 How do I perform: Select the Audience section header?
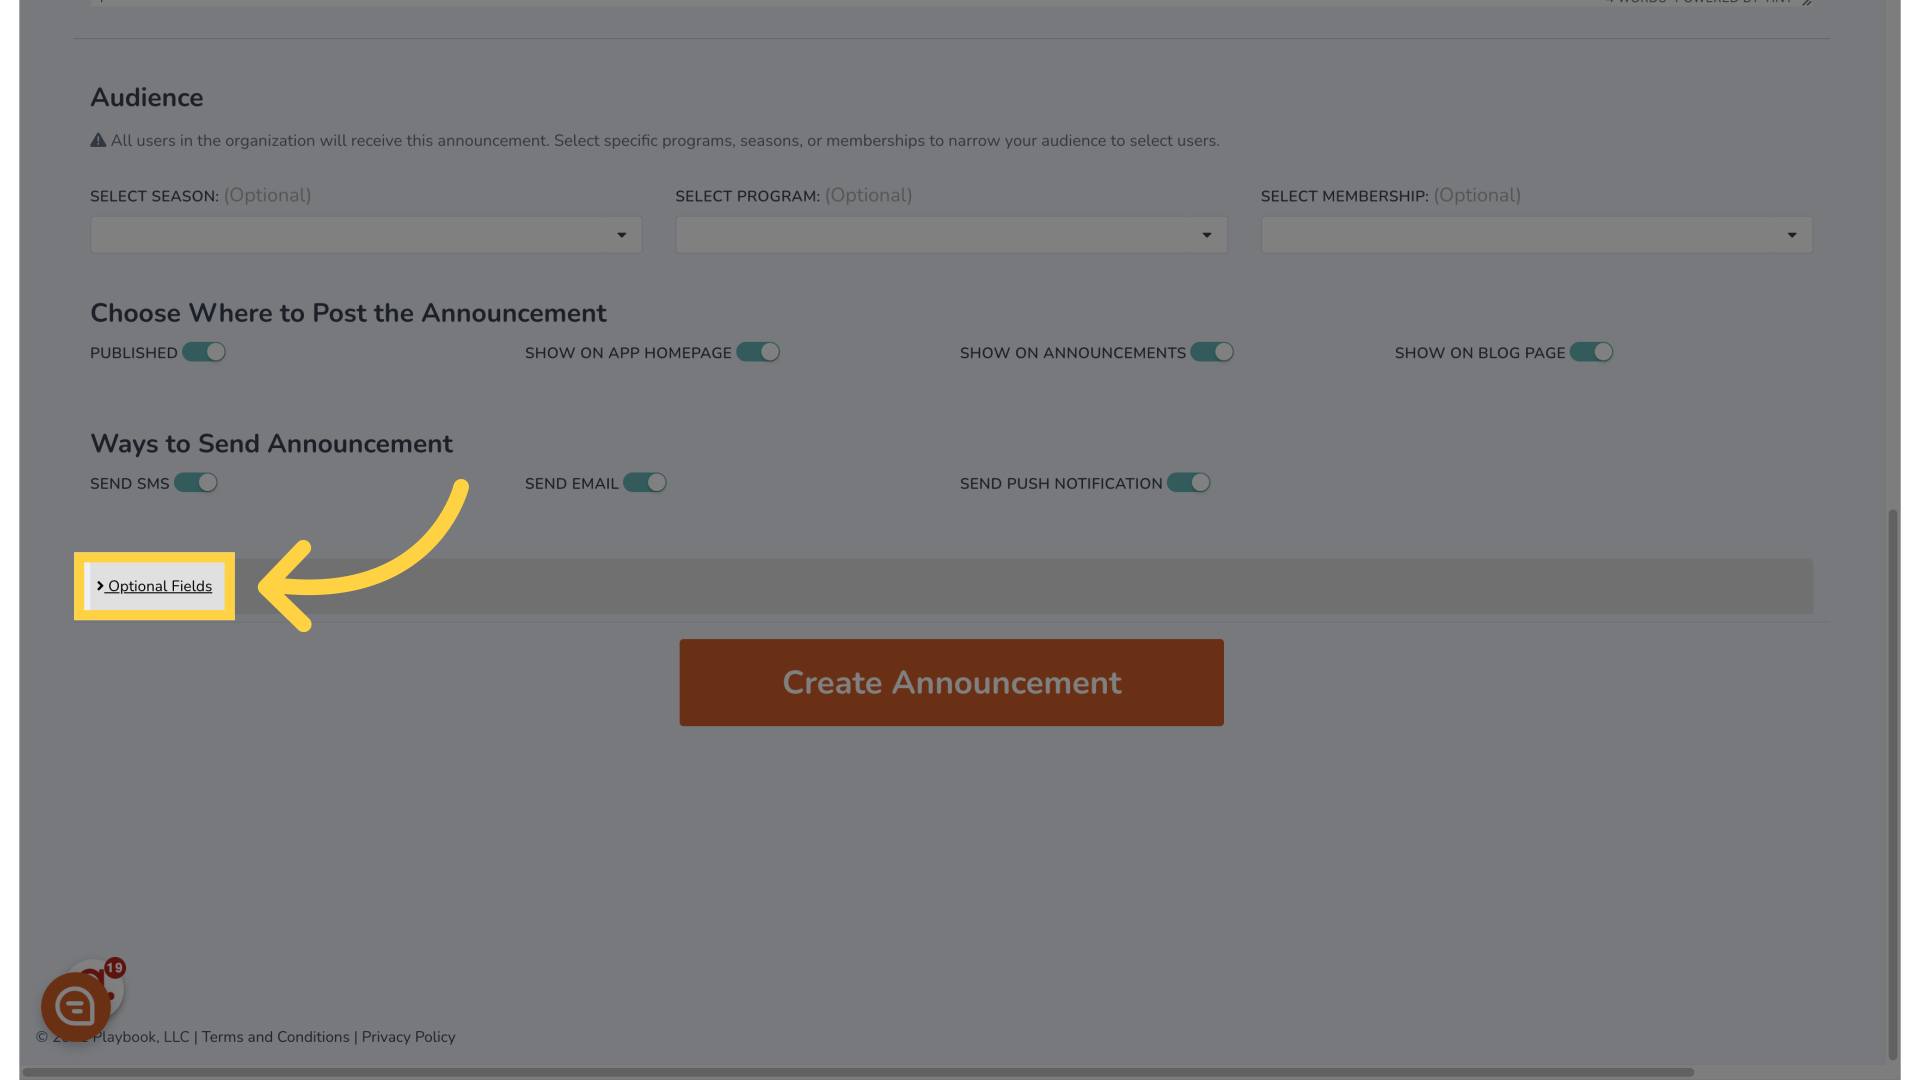tap(146, 98)
